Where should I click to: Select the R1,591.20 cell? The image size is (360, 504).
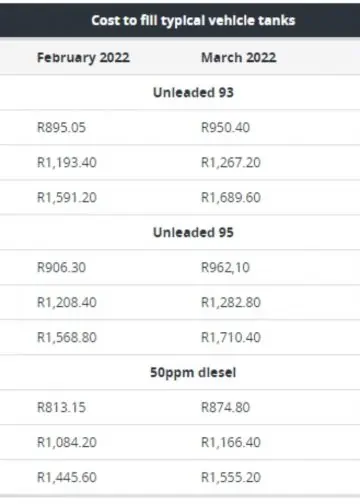pos(67,197)
